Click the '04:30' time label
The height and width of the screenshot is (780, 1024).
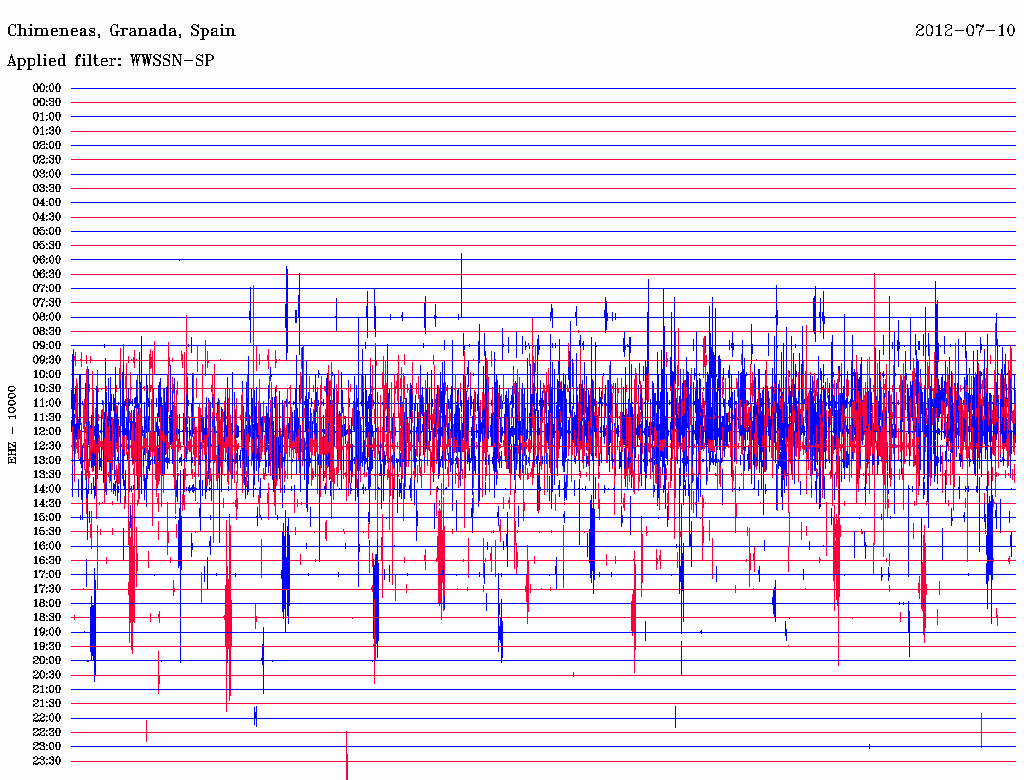click(x=46, y=217)
